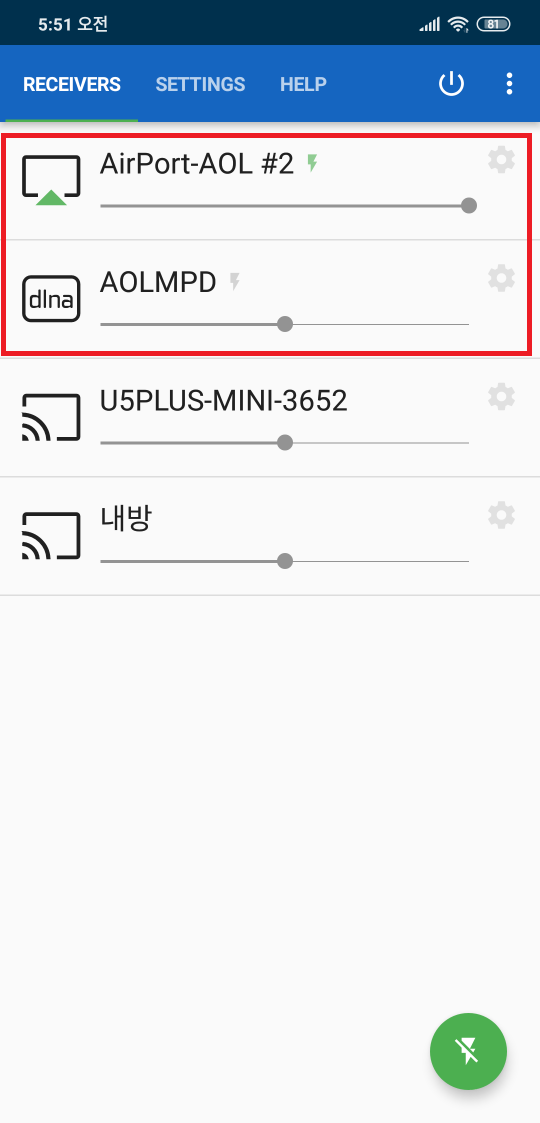Open settings gear for AOLMPD
Screen dimensions: 540x1123
coord(501,278)
